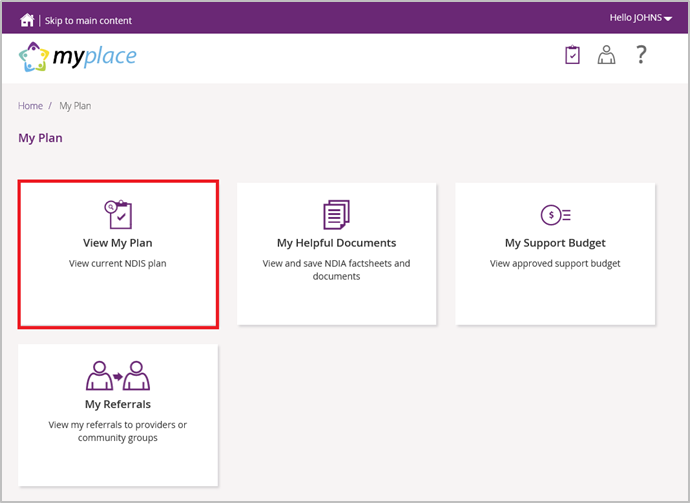This screenshot has height=503, width=690.
Task: Open My Support Budget tile title
Action: pos(555,243)
